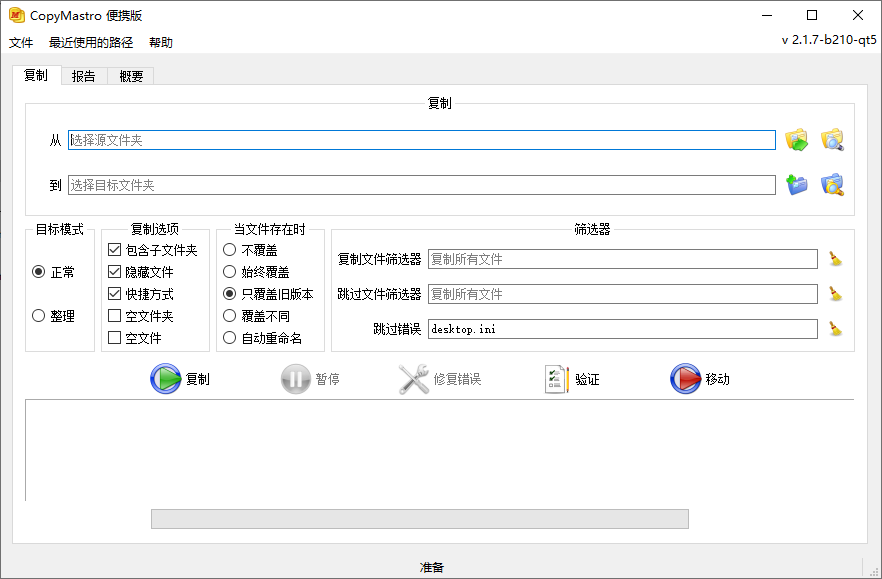Clear the 跳过文件筛选器 field with broom icon
The height and width of the screenshot is (579, 882).
click(835, 294)
